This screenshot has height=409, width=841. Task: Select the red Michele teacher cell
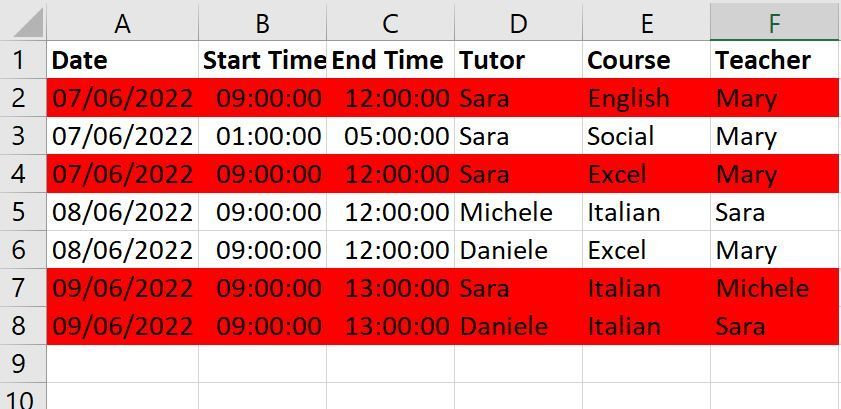[774, 288]
